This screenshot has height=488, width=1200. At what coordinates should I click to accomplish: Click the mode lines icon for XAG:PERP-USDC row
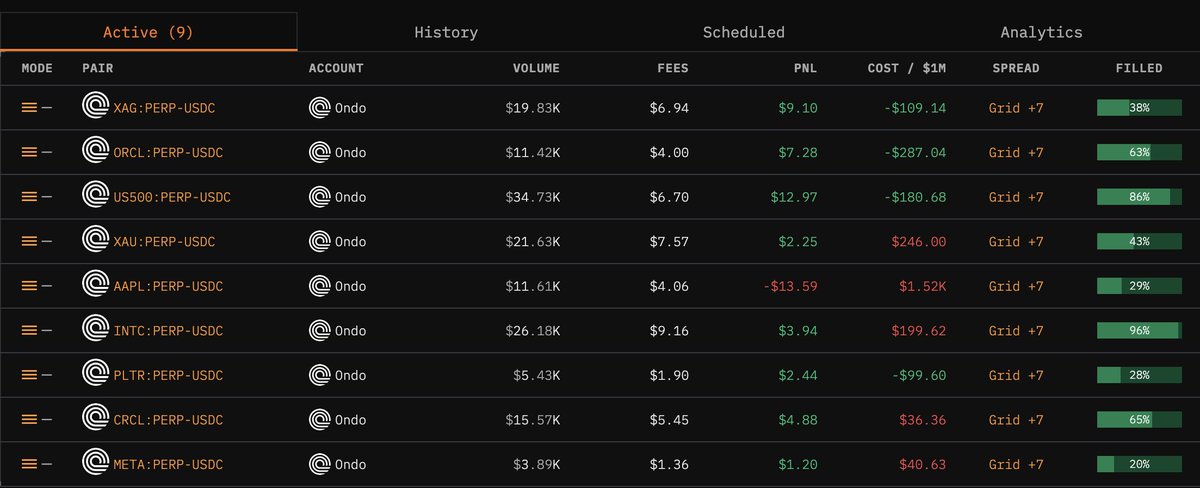pyautogui.click(x=29, y=108)
